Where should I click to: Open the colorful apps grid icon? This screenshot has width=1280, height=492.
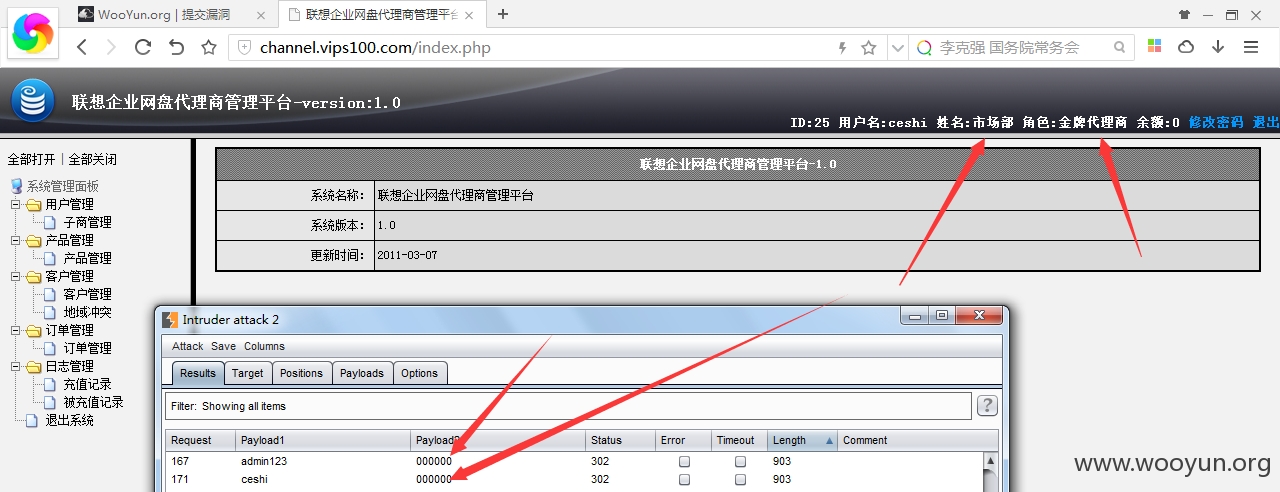1154,47
